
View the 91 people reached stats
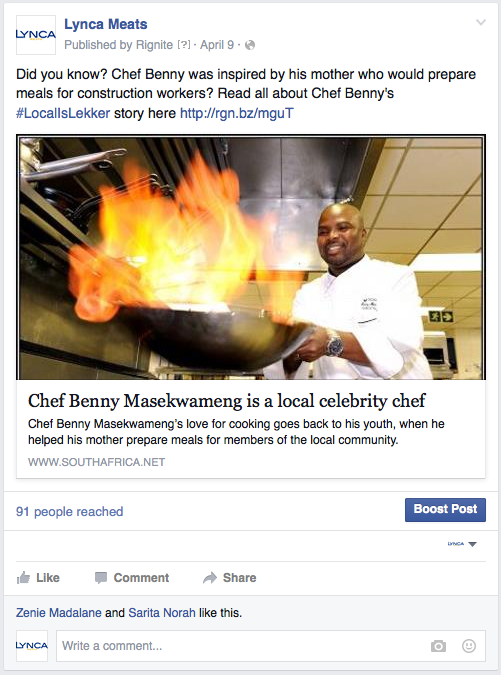pos(69,511)
